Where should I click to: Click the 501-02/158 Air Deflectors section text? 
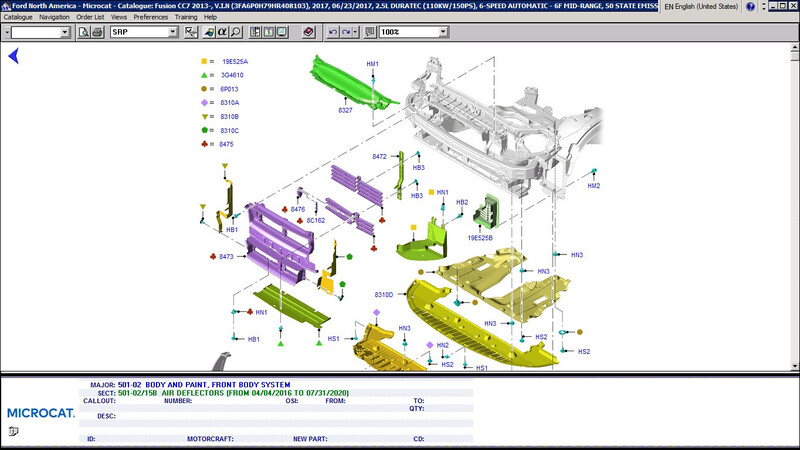[x=233, y=393]
